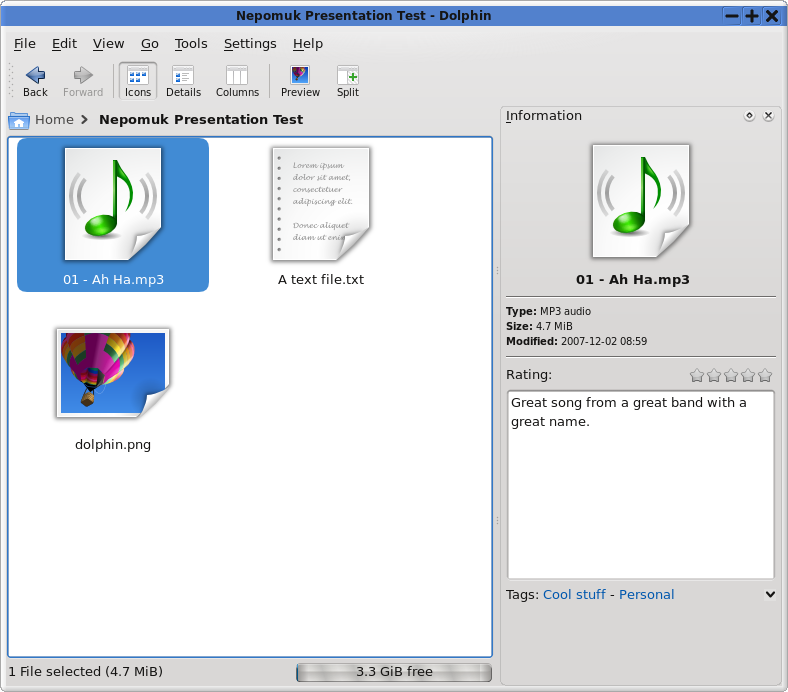This screenshot has height=692, width=788.
Task: Open the Settings menu
Action: click(x=250, y=44)
